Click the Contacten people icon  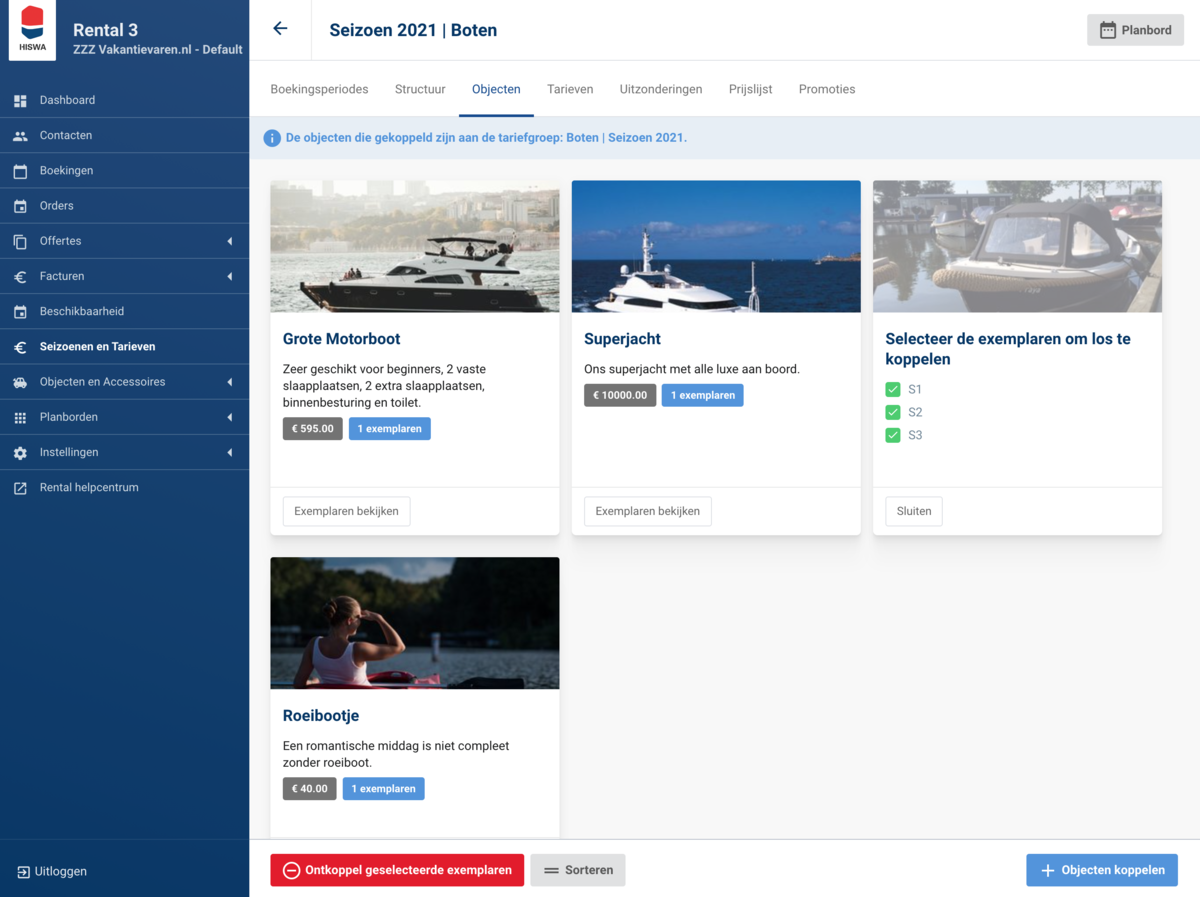tap(20, 136)
